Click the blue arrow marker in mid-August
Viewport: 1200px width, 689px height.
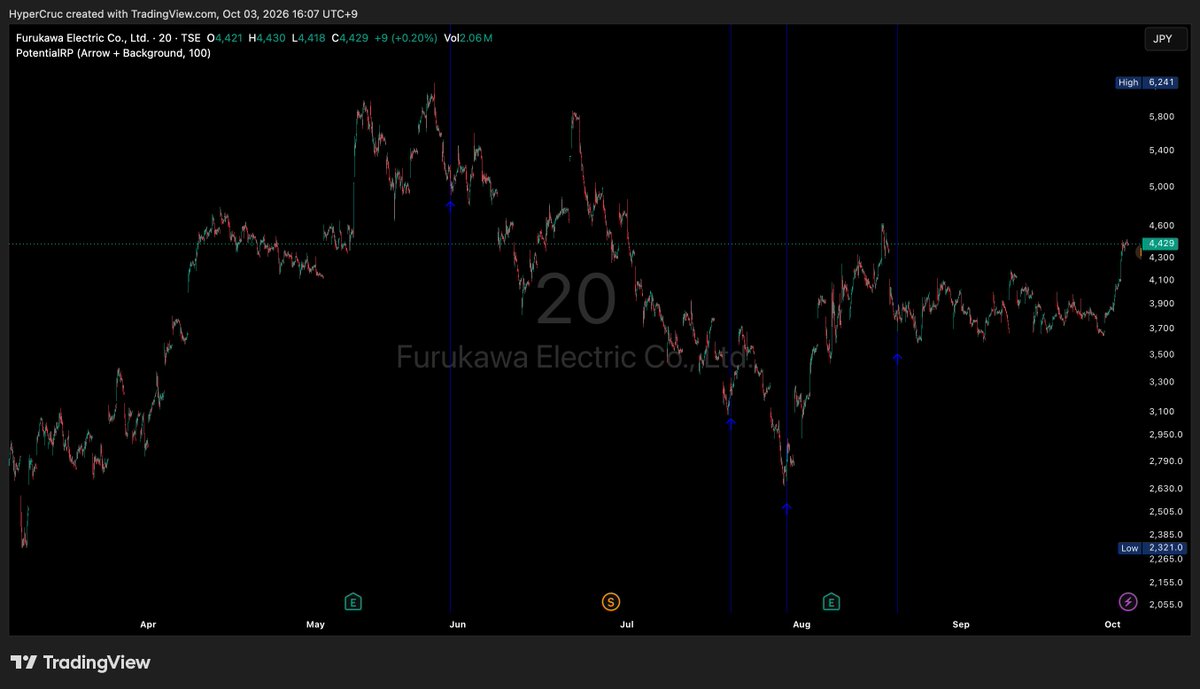click(x=897, y=357)
